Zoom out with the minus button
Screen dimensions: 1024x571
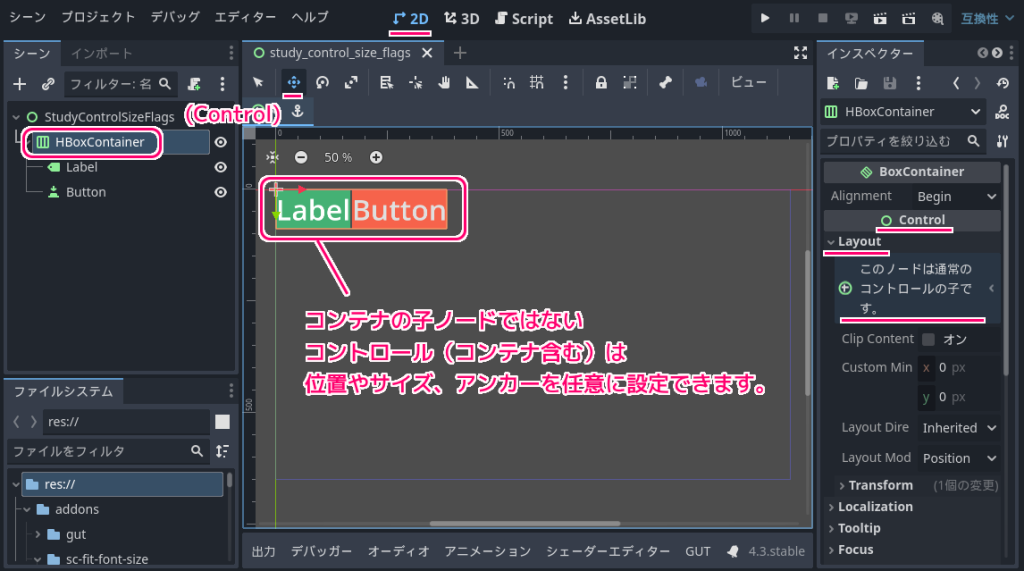pos(300,157)
